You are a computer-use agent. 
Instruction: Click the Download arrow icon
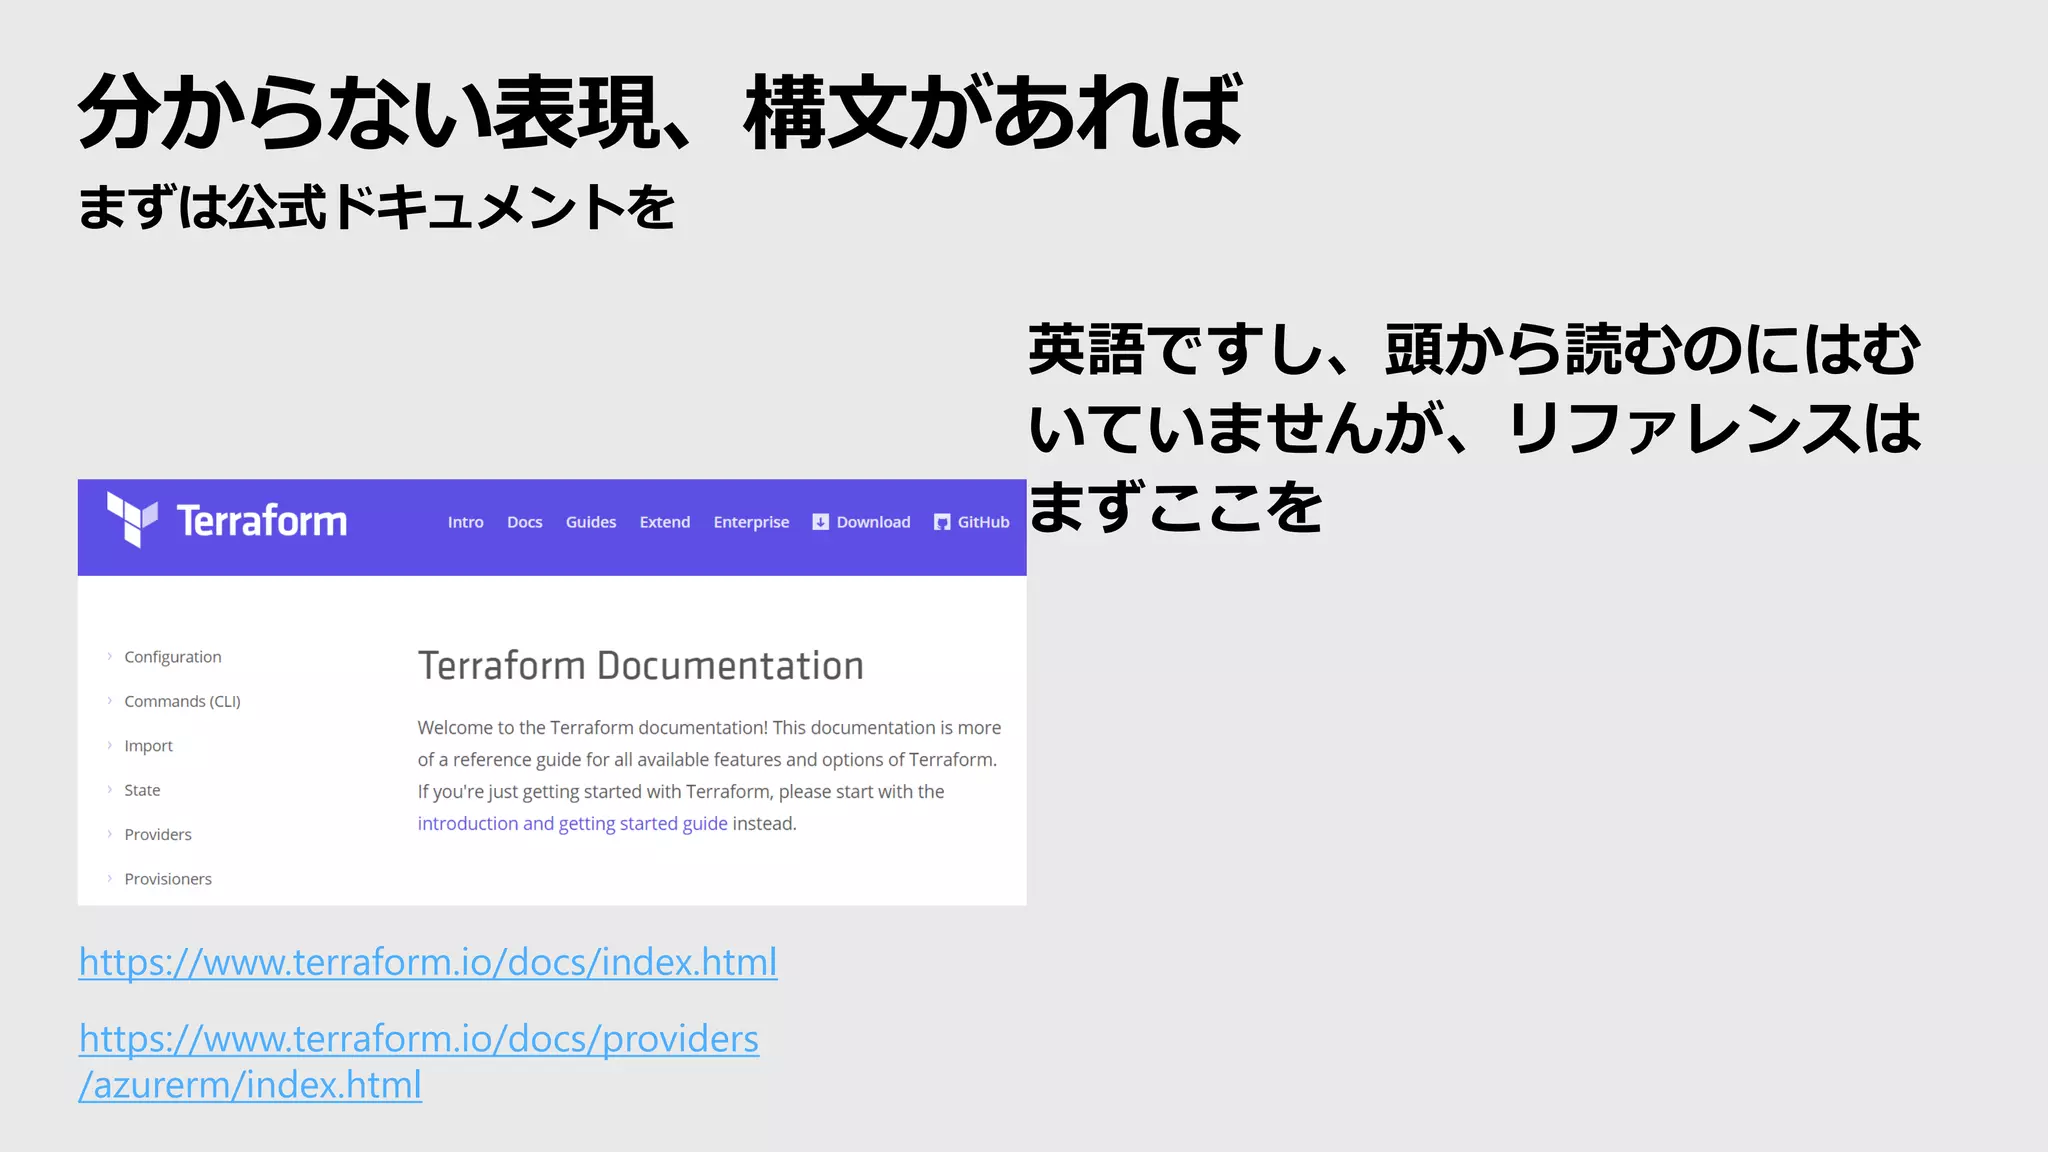tap(821, 522)
